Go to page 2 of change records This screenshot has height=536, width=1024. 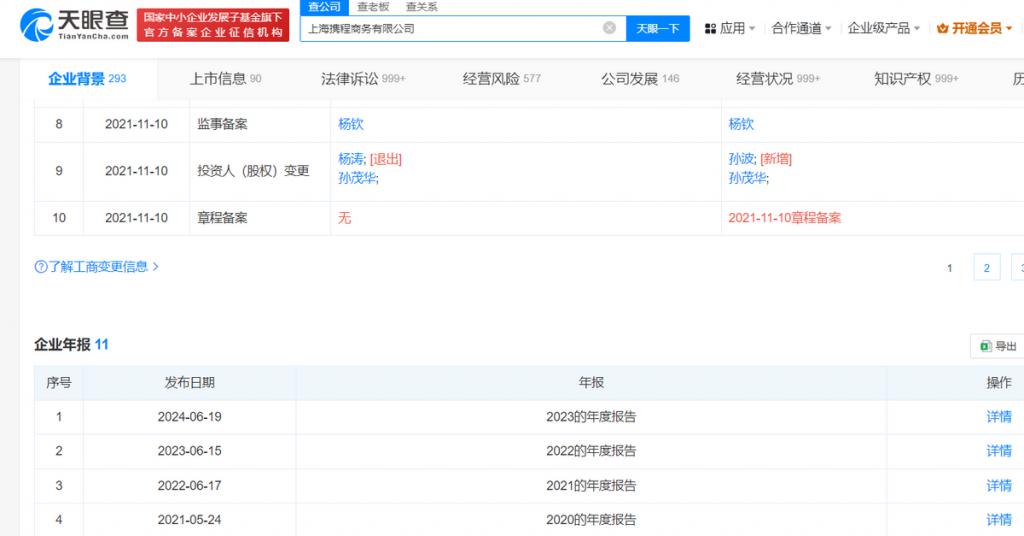click(986, 268)
